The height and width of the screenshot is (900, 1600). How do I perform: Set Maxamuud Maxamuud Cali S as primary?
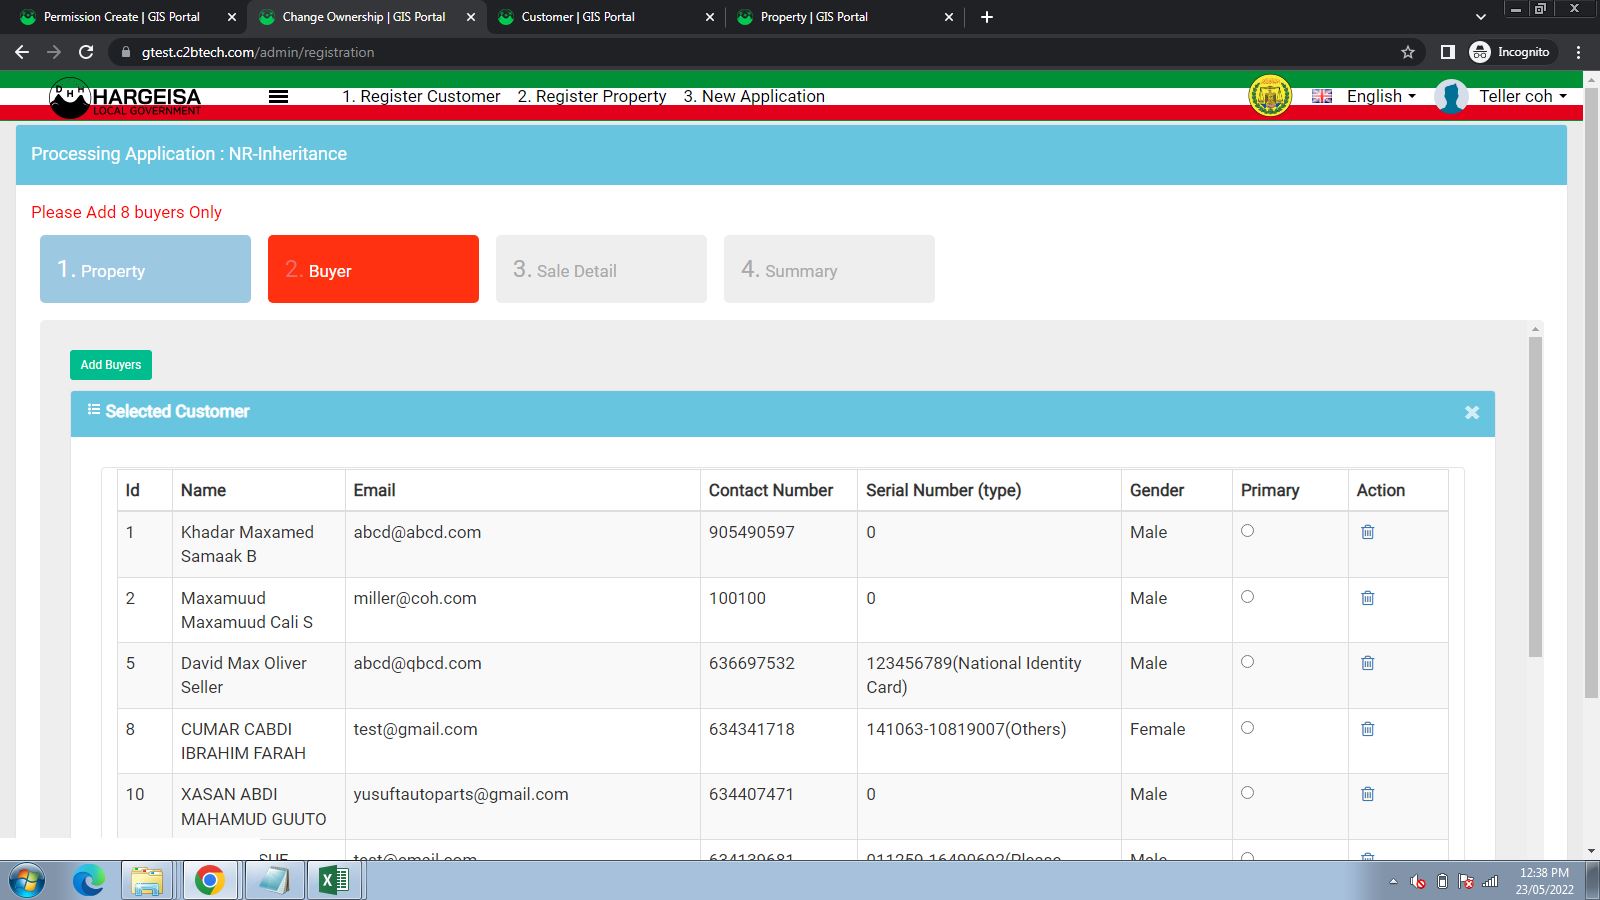1247,597
